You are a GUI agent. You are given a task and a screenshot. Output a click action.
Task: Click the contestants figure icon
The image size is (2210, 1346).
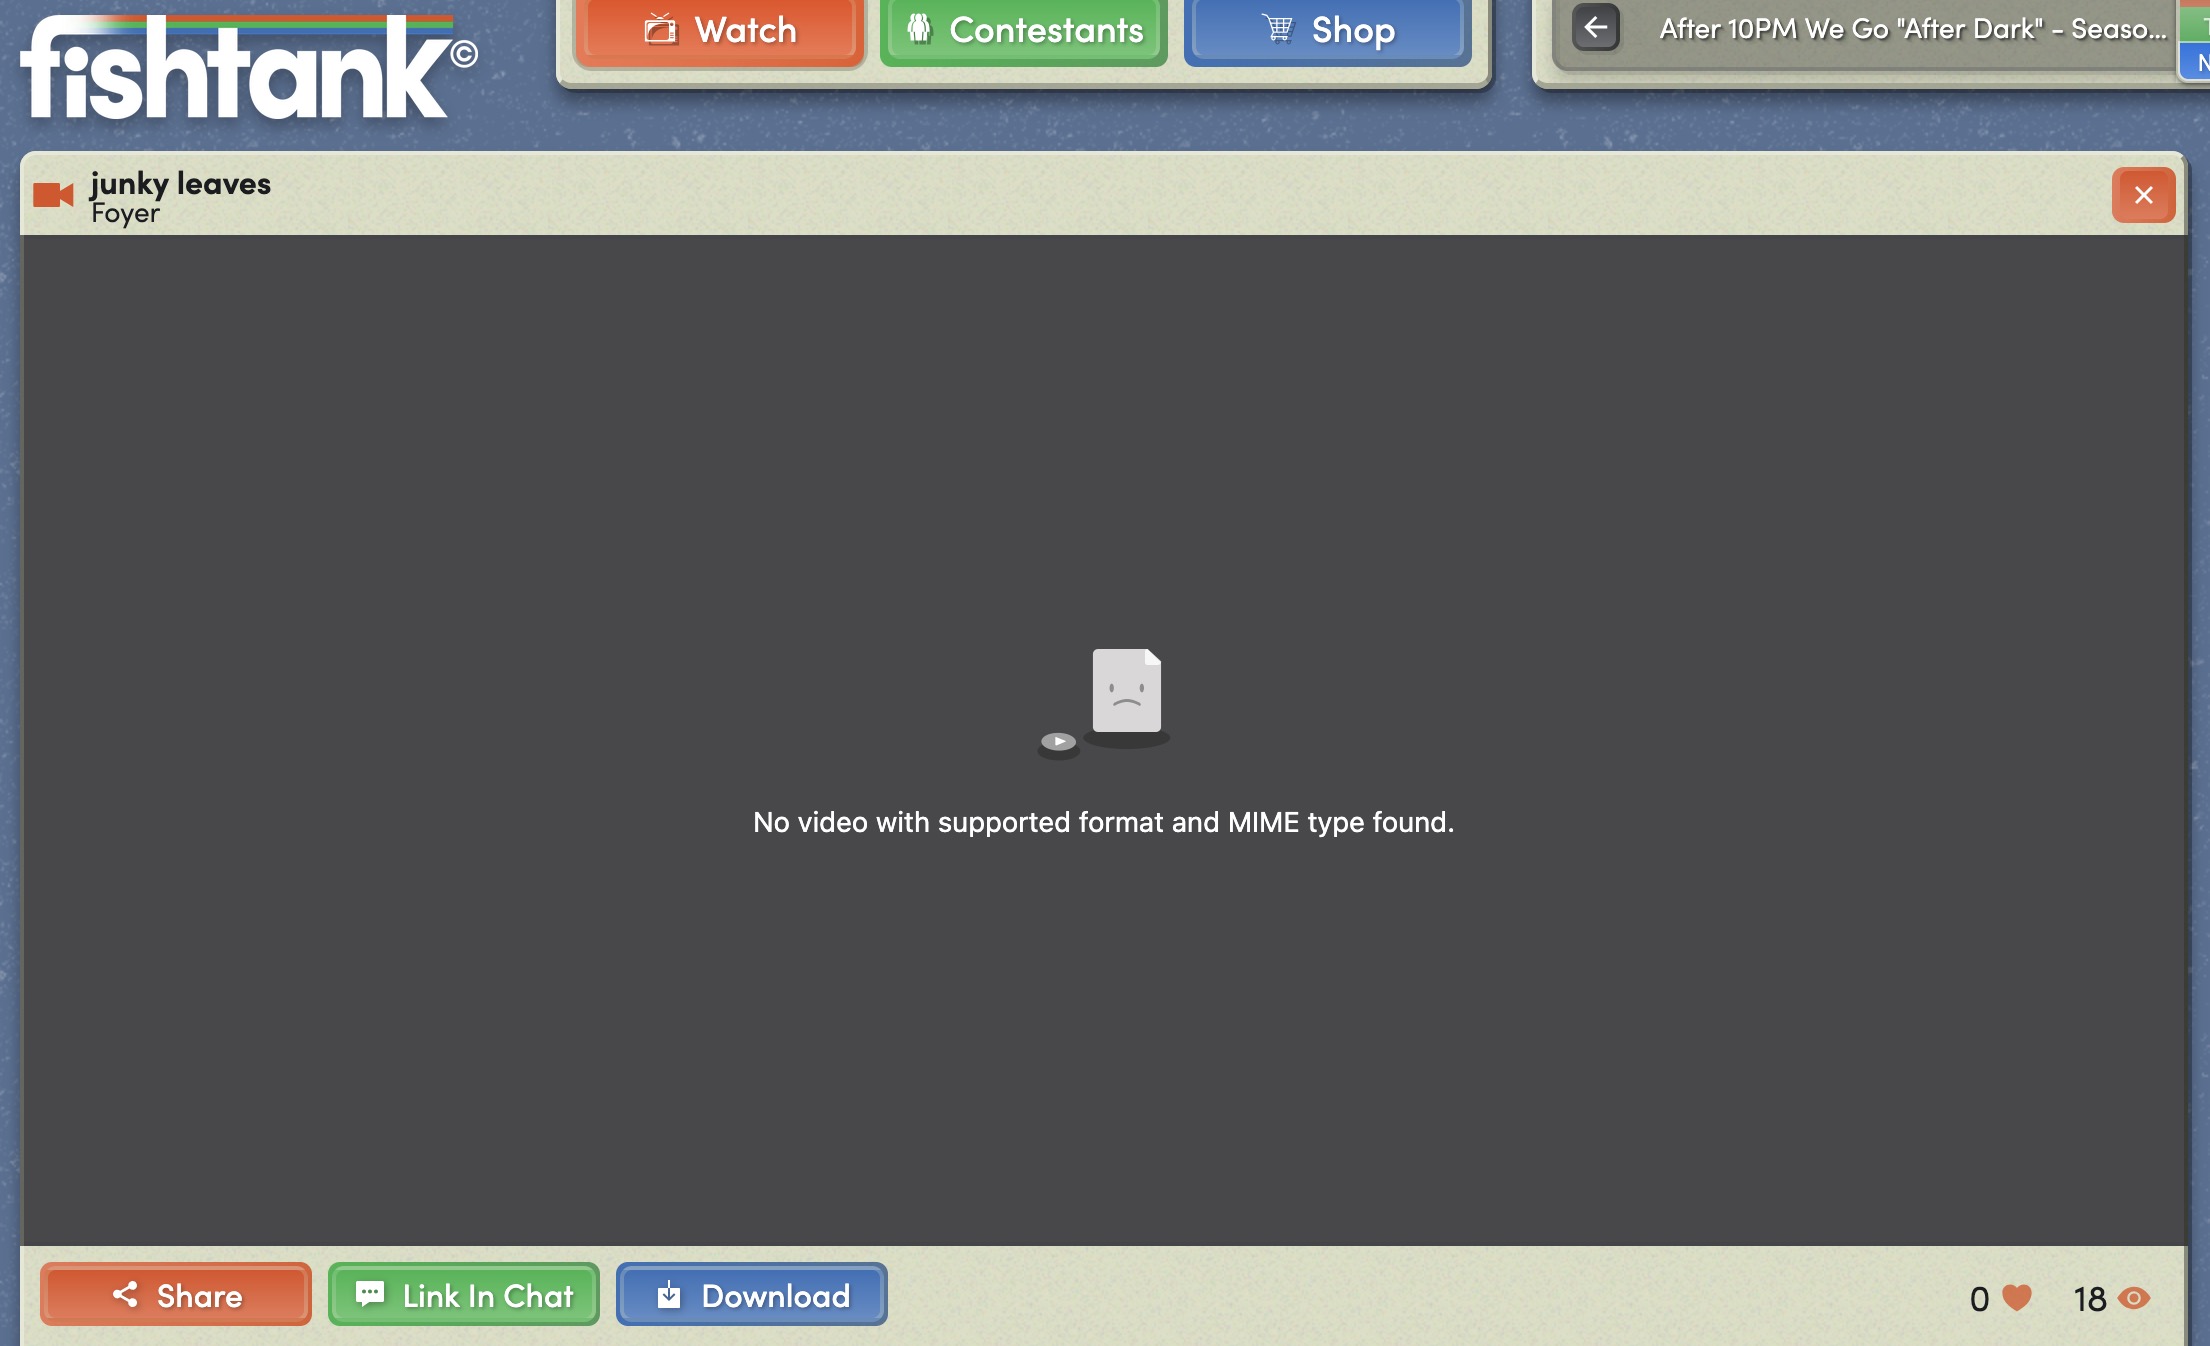pyautogui.click(x=919, y=29)
